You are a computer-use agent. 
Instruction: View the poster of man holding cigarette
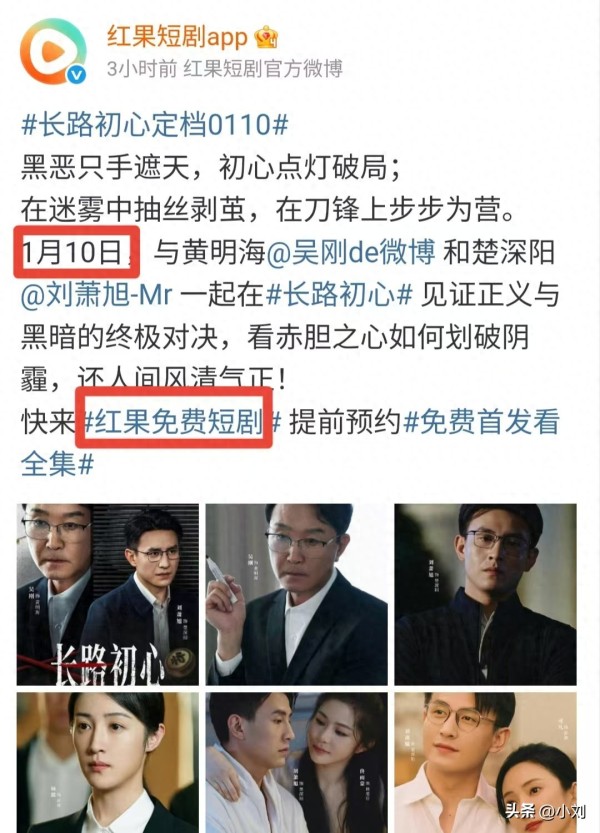[x=297, y=594]
